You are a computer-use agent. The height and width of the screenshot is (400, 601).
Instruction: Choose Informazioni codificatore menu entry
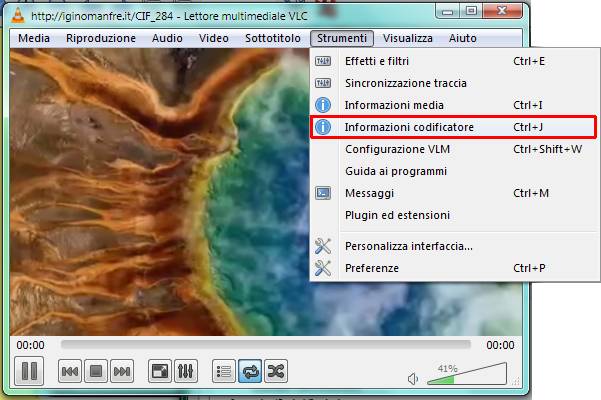click(x=453, y=127)
